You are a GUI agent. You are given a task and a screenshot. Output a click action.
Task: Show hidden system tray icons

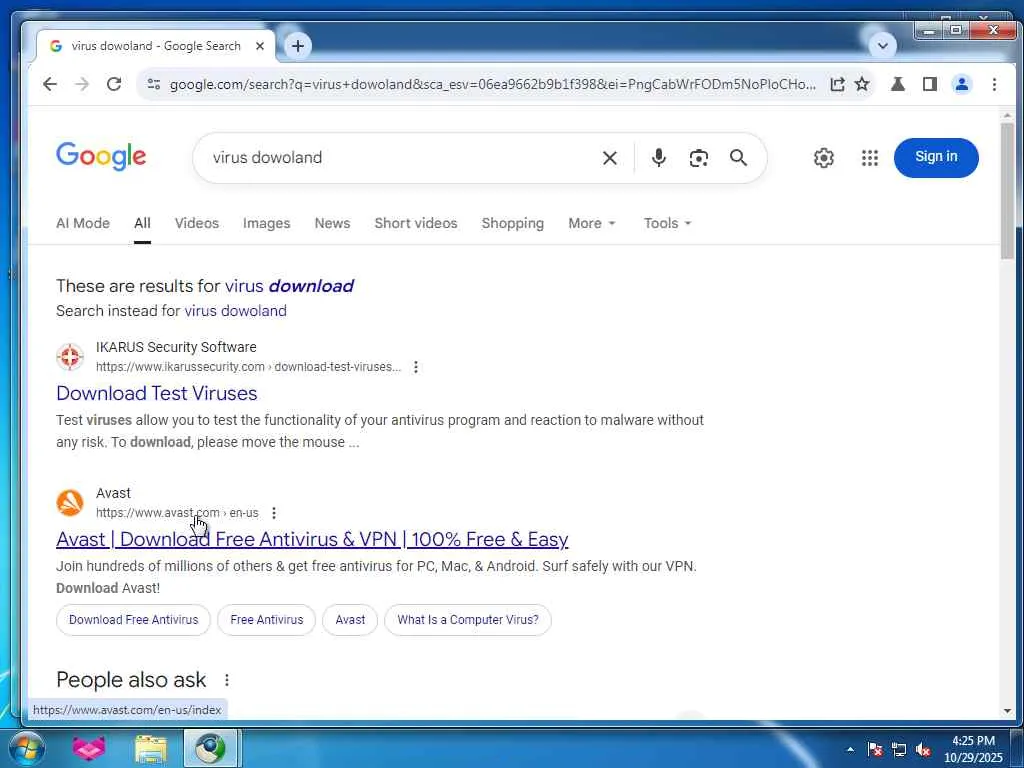tap(850, 749)
